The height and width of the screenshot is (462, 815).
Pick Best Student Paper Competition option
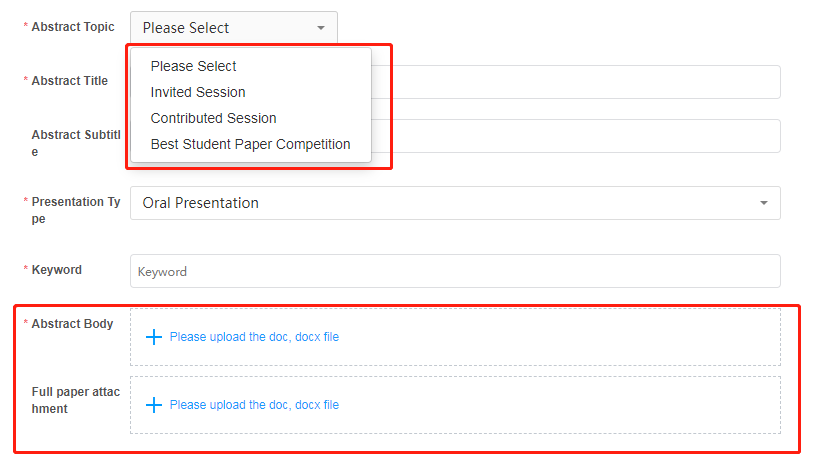[250, 144]
